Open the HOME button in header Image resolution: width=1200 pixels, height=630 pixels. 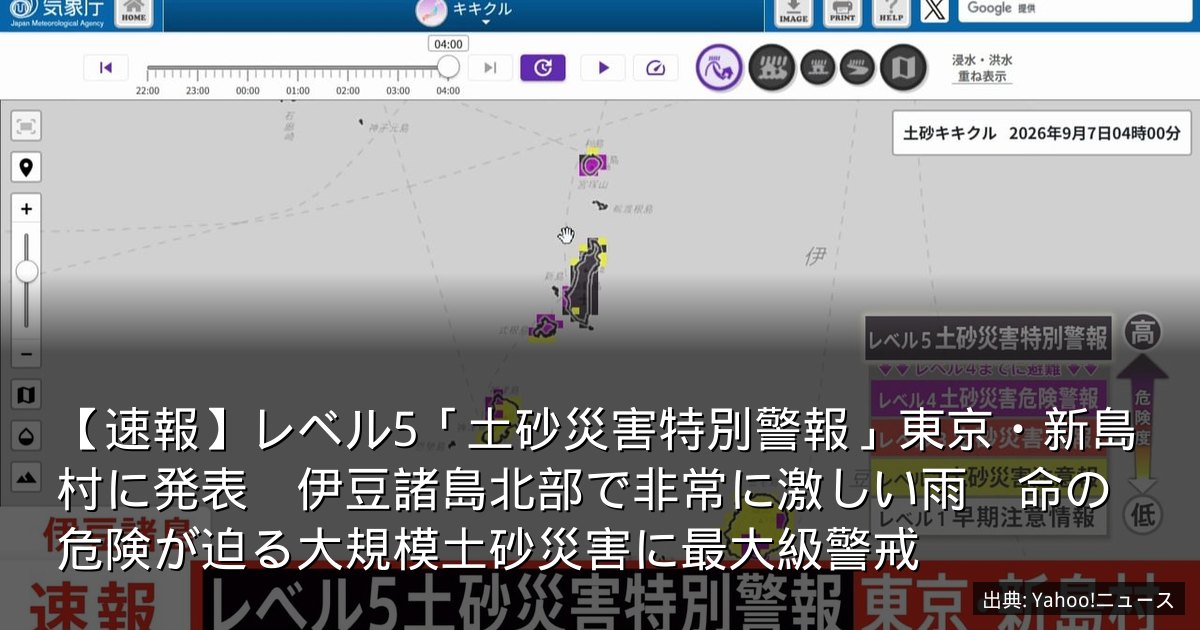(134, 12)
